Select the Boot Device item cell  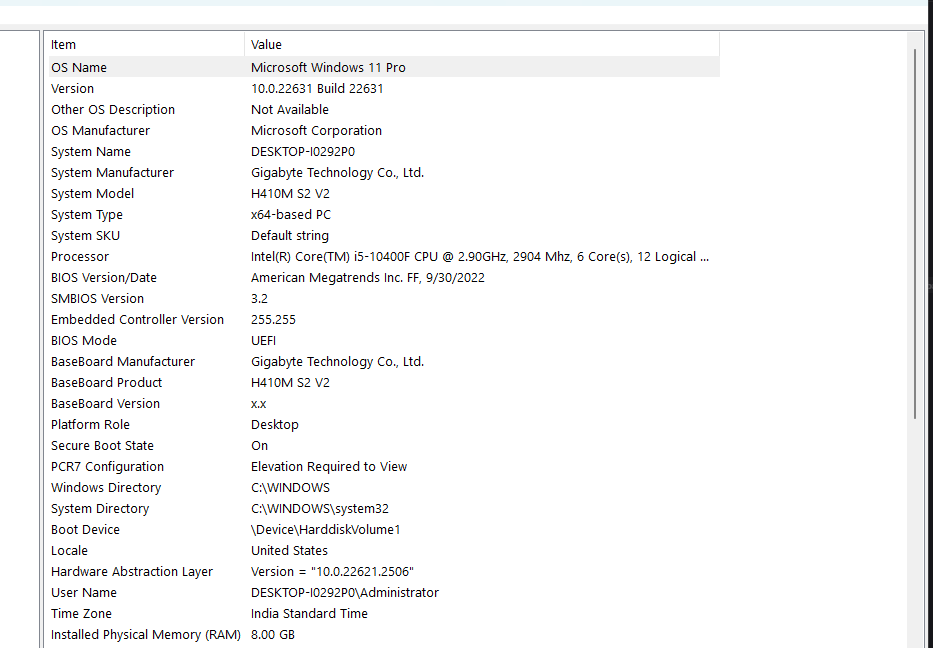pos(85,530)
